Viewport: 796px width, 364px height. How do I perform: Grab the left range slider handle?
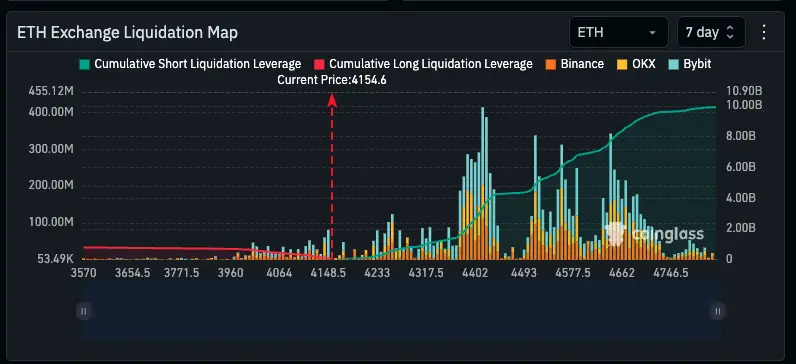click(x=84, y=311)
